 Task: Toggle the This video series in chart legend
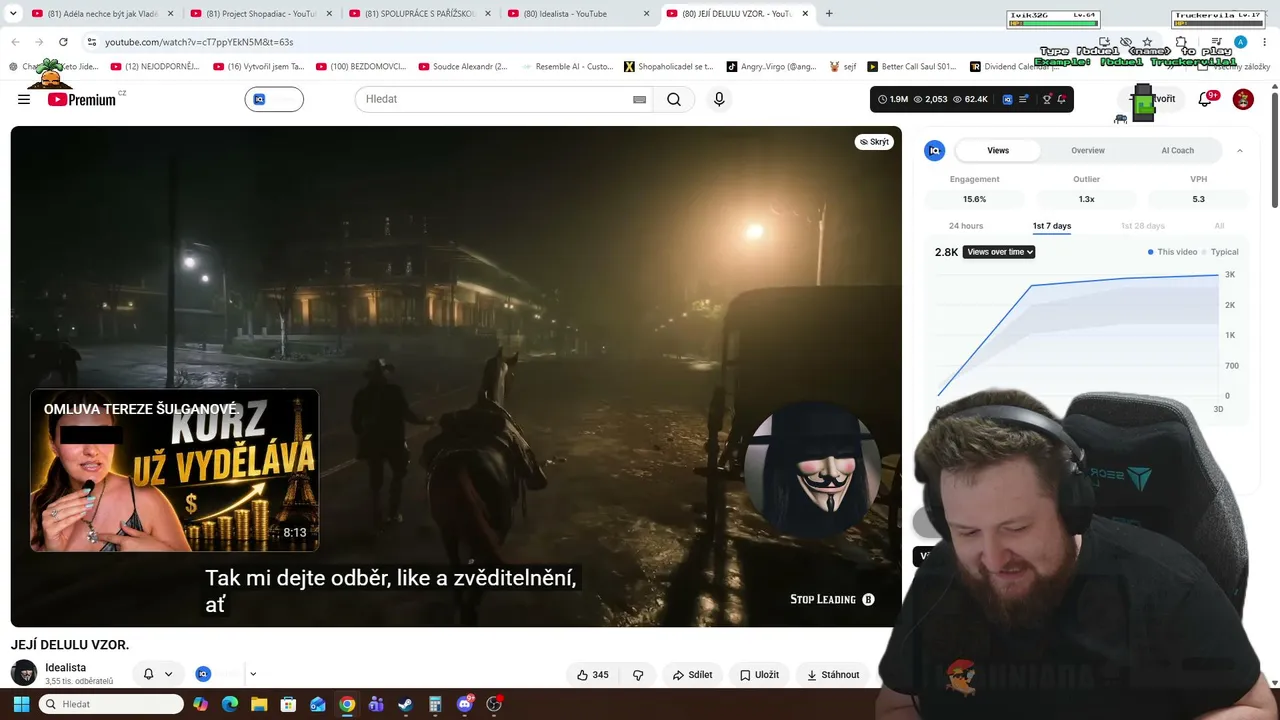pos(1172,252)
